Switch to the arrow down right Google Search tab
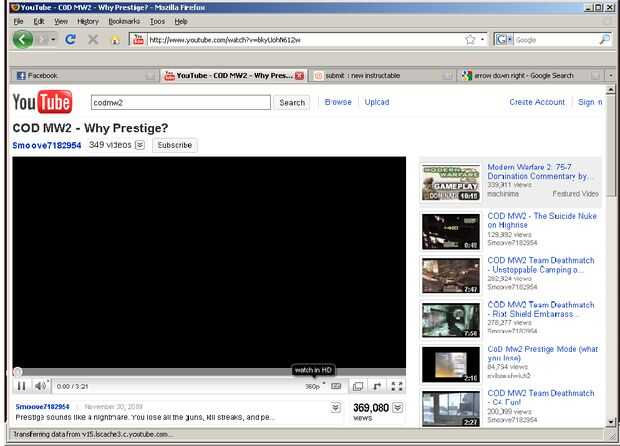 (531, 75)
